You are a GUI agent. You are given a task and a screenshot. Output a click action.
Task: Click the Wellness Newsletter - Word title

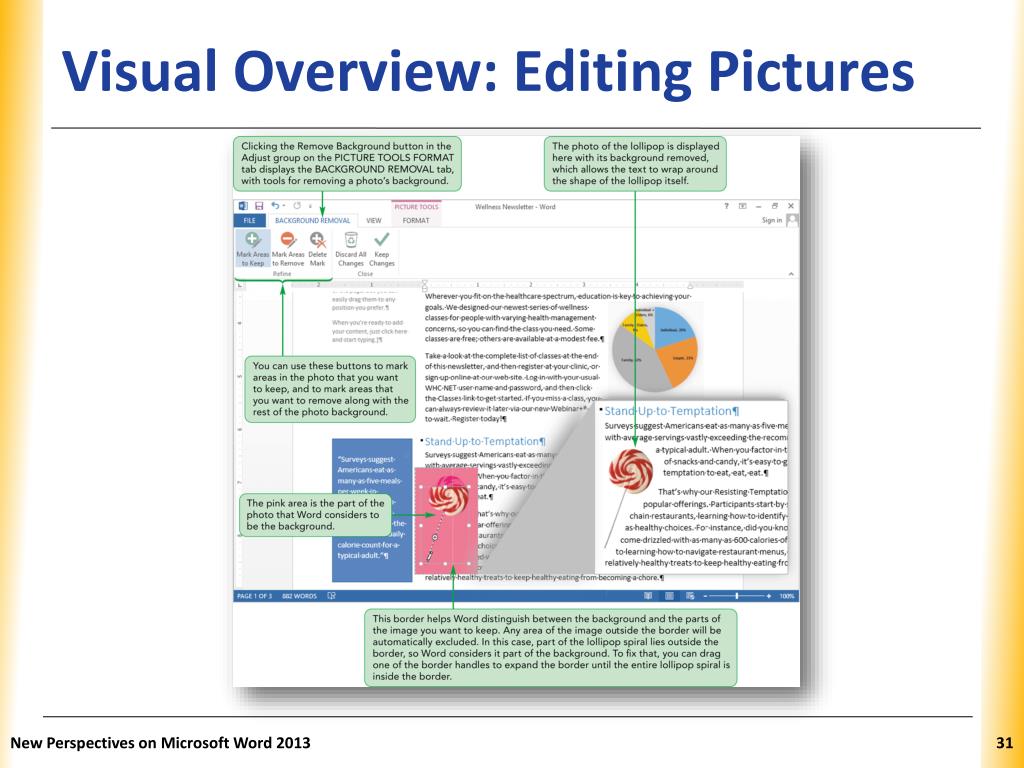coord(515,206)
